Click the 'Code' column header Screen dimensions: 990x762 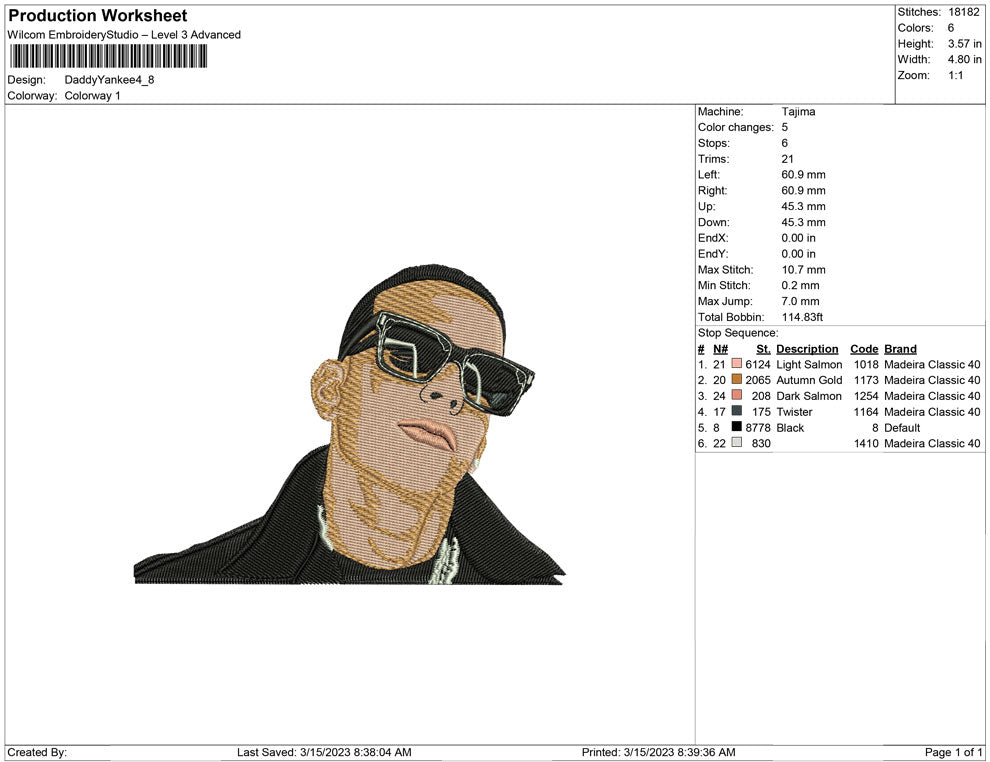point(864,348)
